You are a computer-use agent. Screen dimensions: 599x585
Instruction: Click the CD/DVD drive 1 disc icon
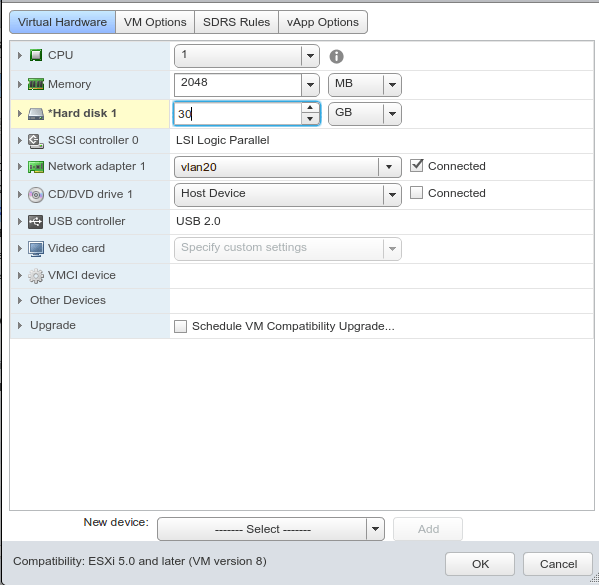pyautogui.click(x=36, y=195)
